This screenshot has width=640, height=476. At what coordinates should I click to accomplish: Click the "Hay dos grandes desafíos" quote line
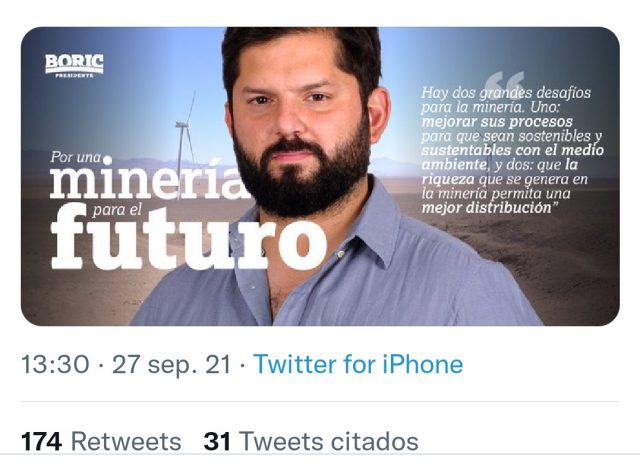[506, 92]
